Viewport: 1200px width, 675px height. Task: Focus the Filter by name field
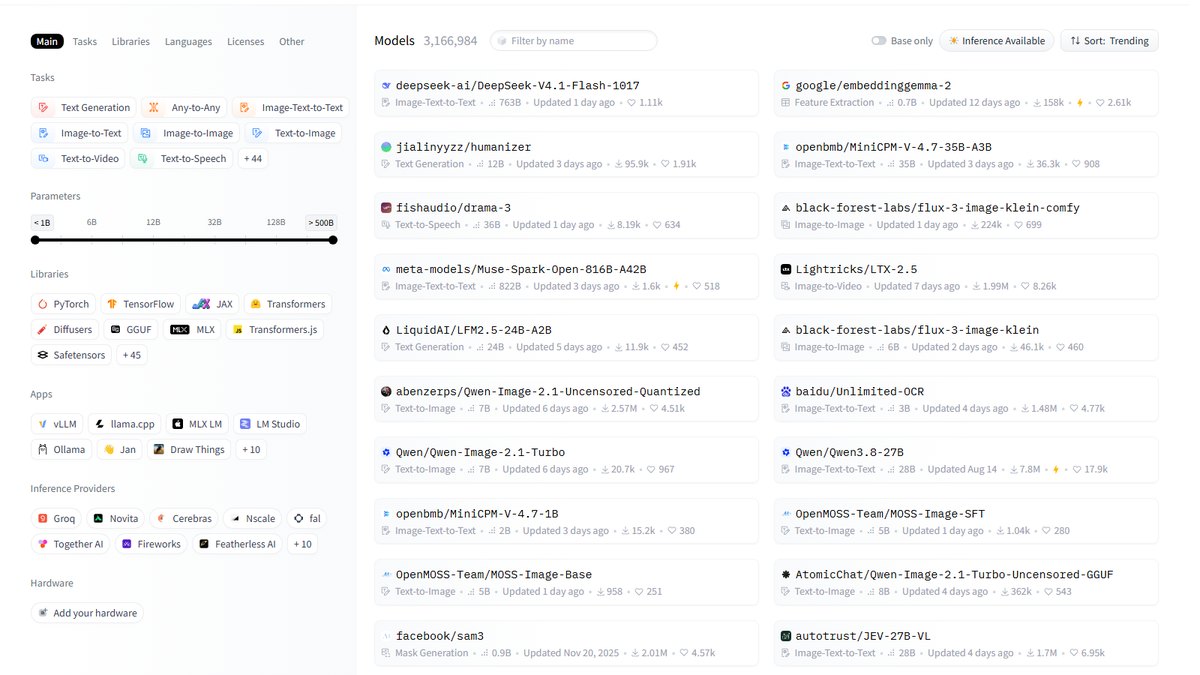pos(575,41)
